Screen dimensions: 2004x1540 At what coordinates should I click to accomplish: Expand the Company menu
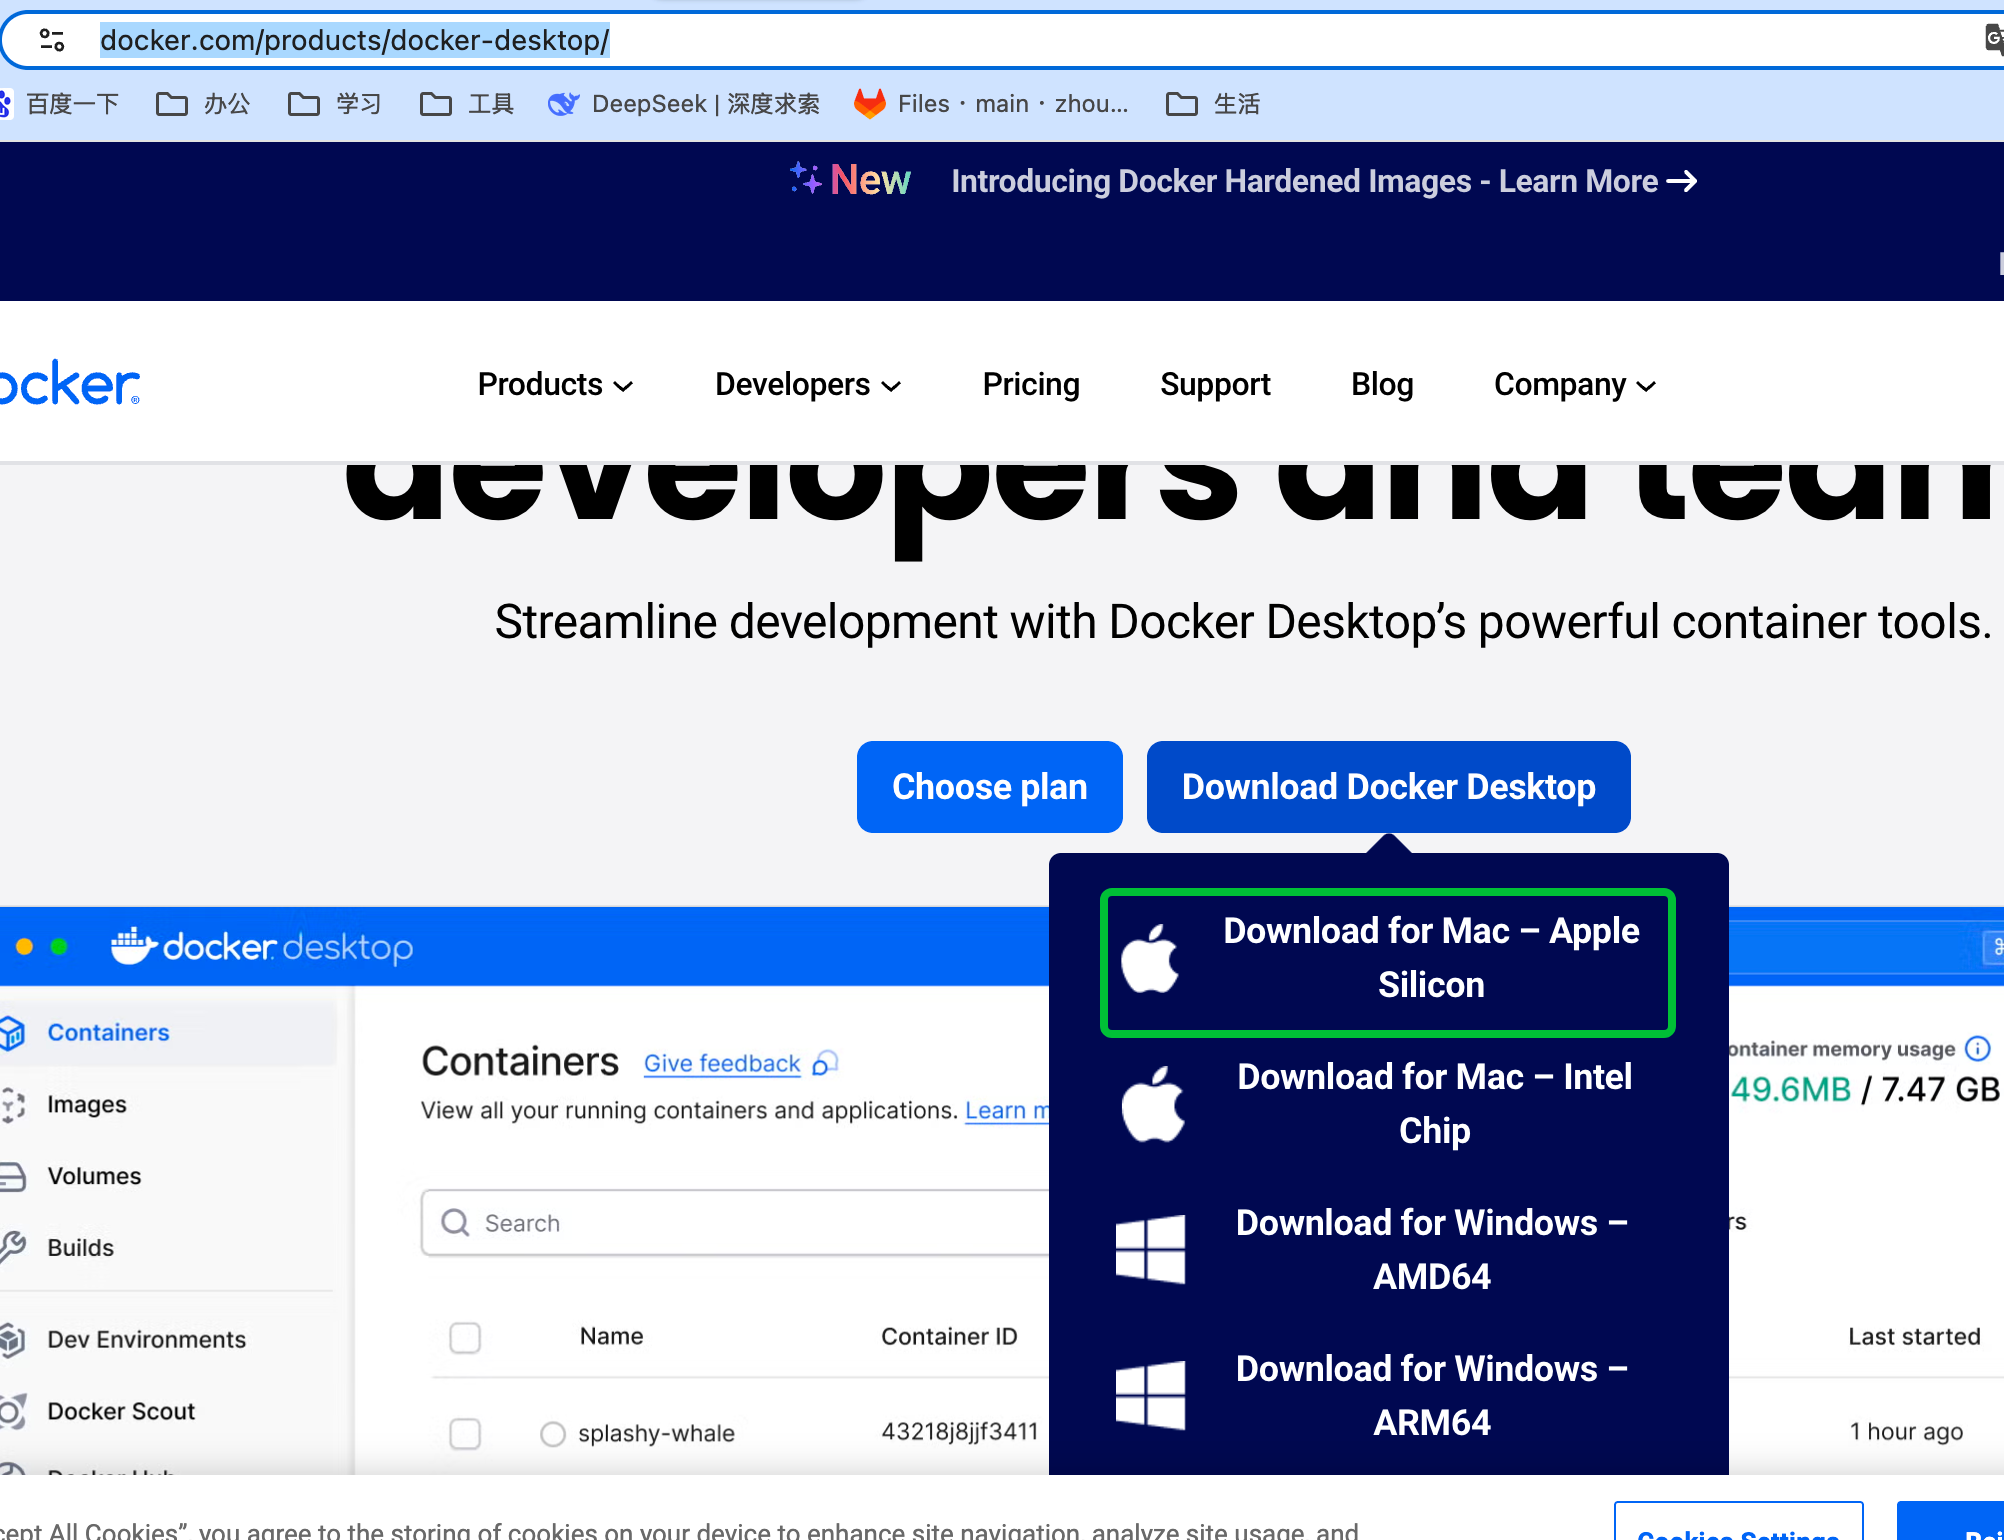[1575, 385]
